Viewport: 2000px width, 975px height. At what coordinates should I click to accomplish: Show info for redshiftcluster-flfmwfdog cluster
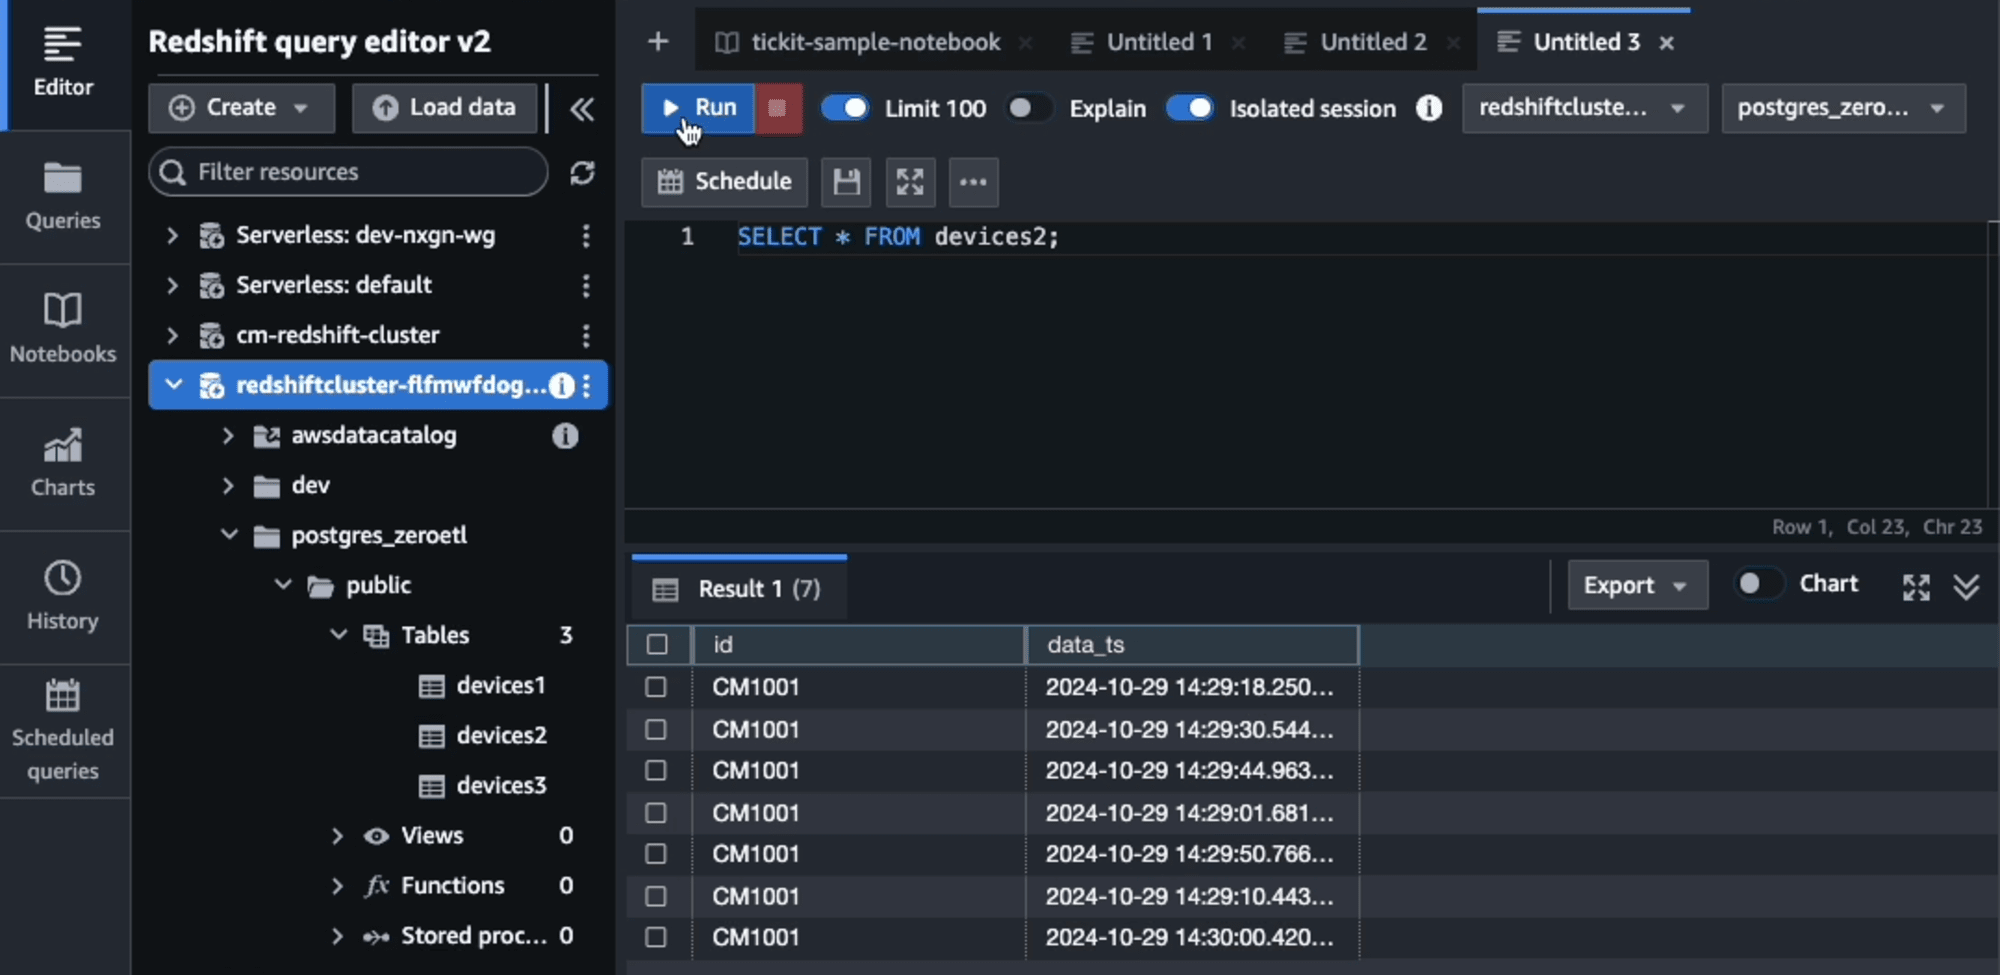562,385
